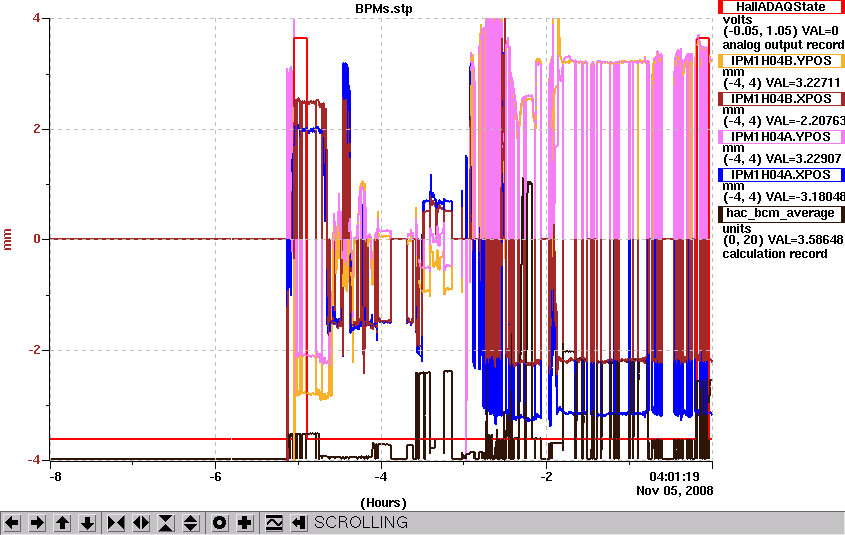This screenshot has height=535, width=845.
Task: Select the IPM1H04B.XPOS legend entry
Action: coord(781,99)
